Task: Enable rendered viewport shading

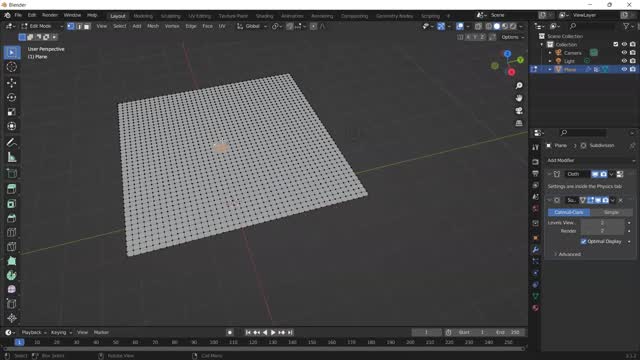Action: click(513, 26)
